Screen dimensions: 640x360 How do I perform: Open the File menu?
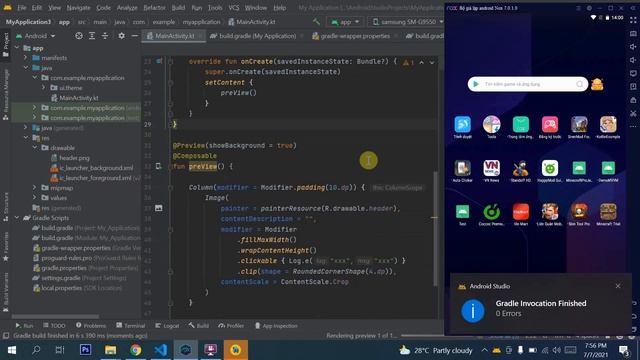tap(22, 8)
